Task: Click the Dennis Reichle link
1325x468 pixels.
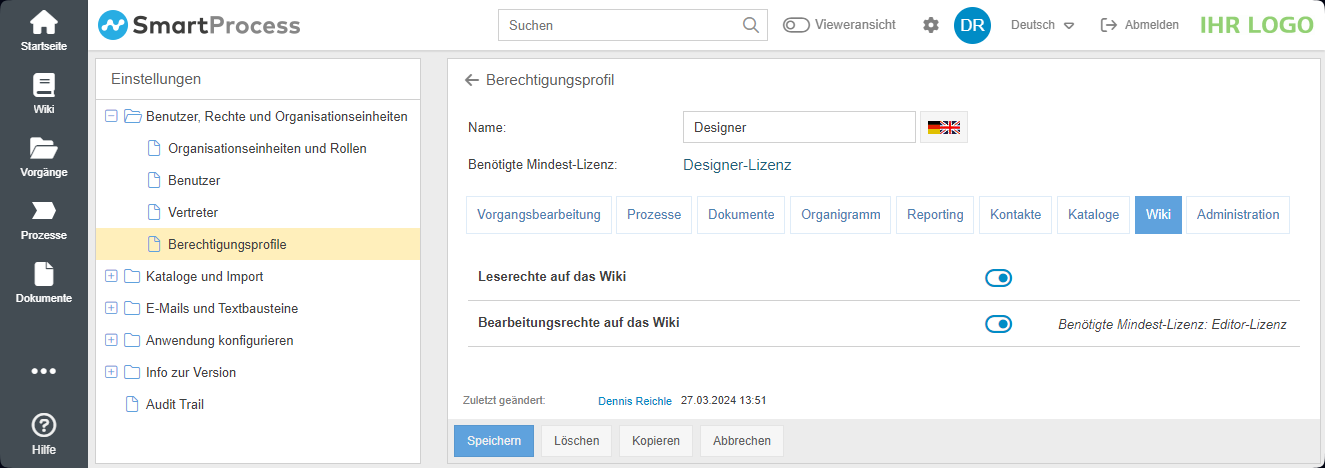Action: pos(635,401)
